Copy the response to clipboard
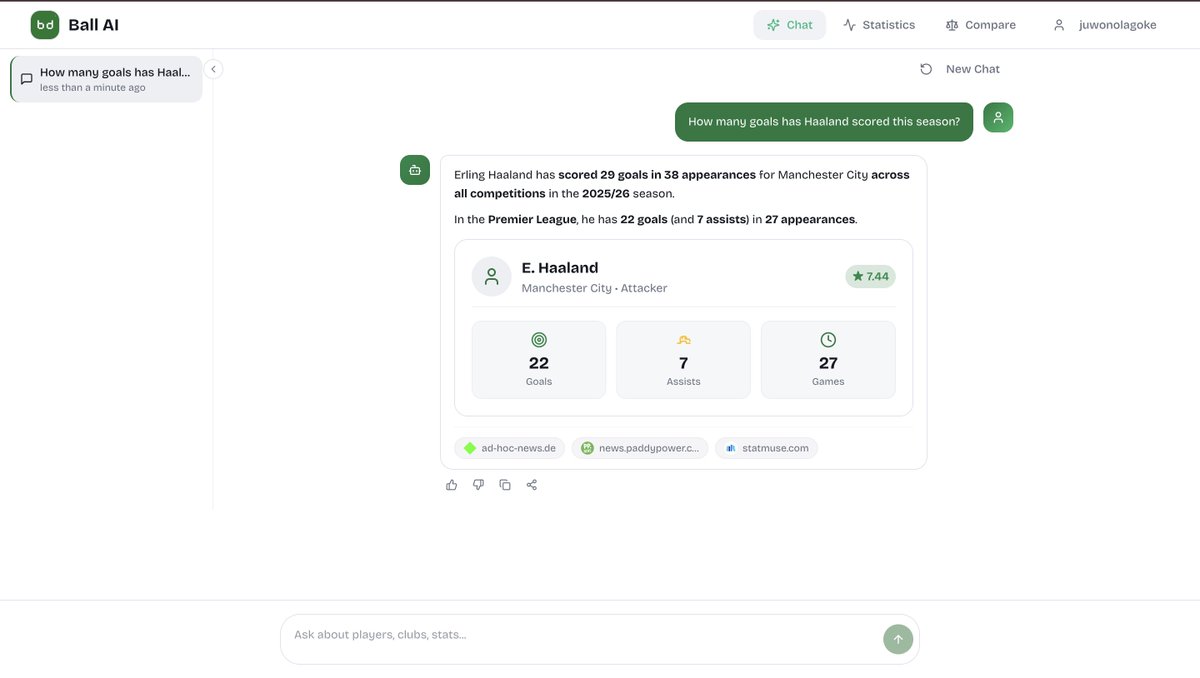 [505, 485]
